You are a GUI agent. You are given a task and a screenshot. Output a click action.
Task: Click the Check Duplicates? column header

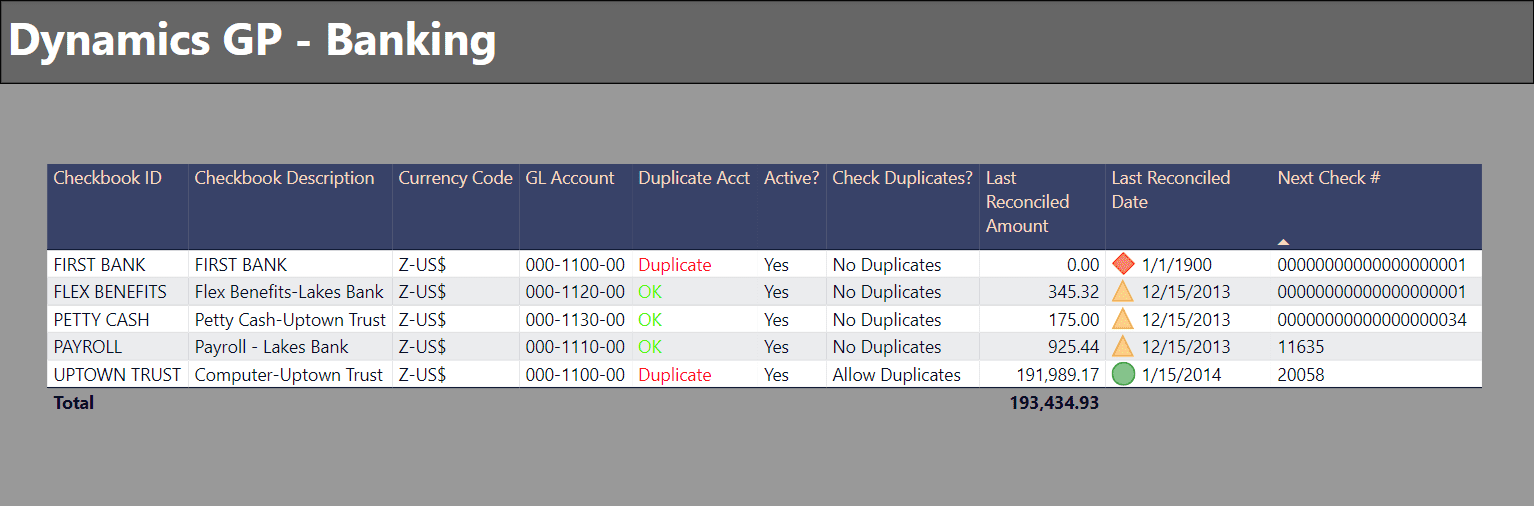point(902,178)
